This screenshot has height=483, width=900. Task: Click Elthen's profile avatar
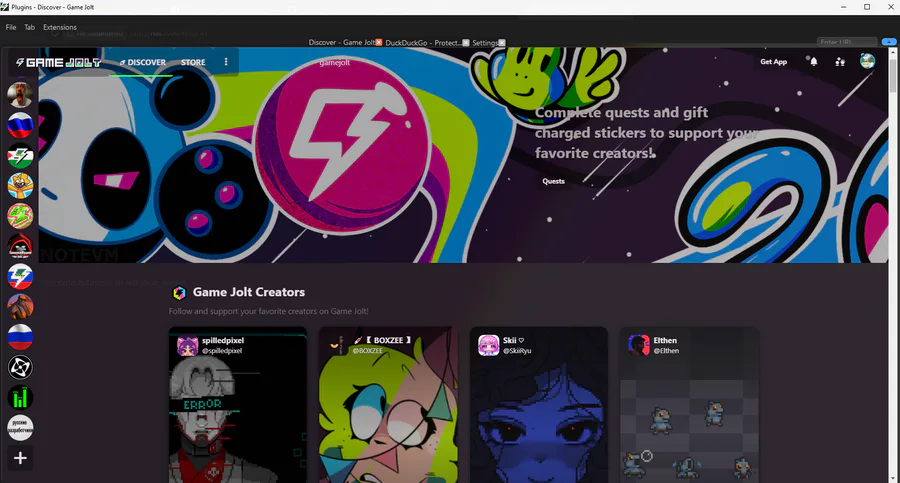[639, 346]
